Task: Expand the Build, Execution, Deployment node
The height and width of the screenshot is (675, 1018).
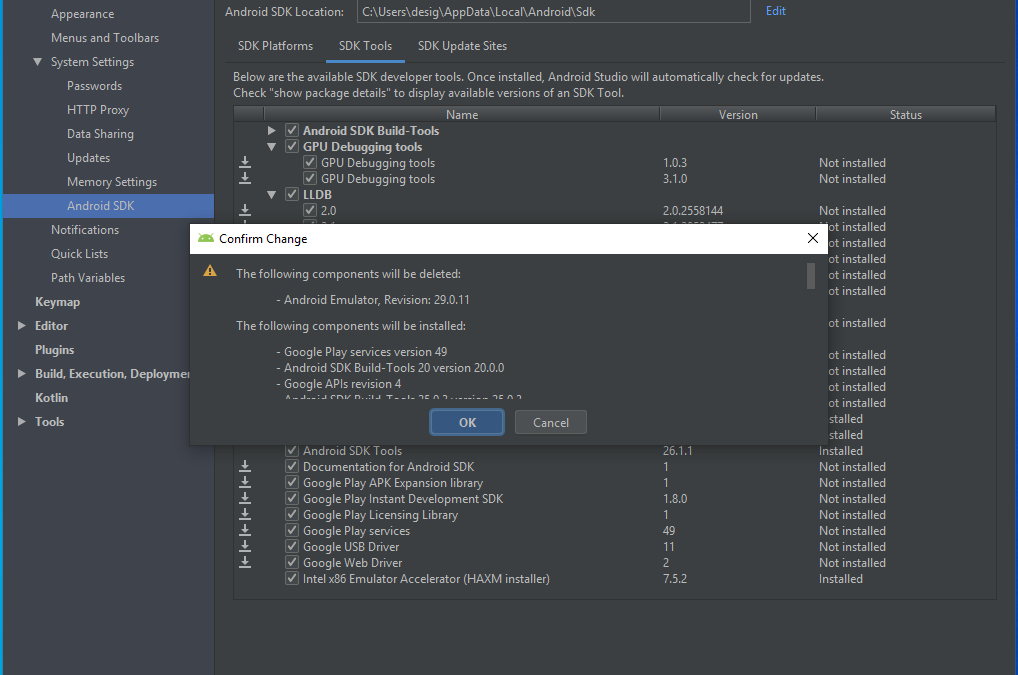Action: click(x=21, y=374)
